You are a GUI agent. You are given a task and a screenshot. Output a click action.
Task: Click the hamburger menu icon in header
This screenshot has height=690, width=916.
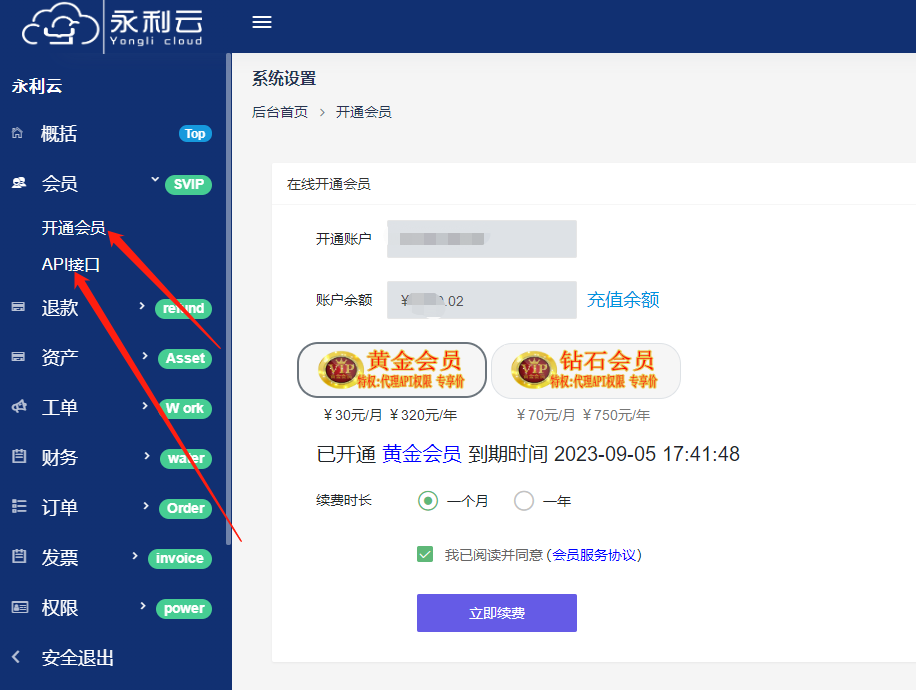click(x=262, y=23)
